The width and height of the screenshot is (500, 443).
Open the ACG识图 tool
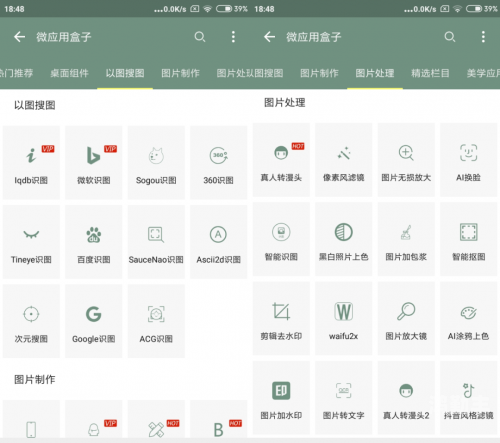pyautogui.click(x=156, y=321)
